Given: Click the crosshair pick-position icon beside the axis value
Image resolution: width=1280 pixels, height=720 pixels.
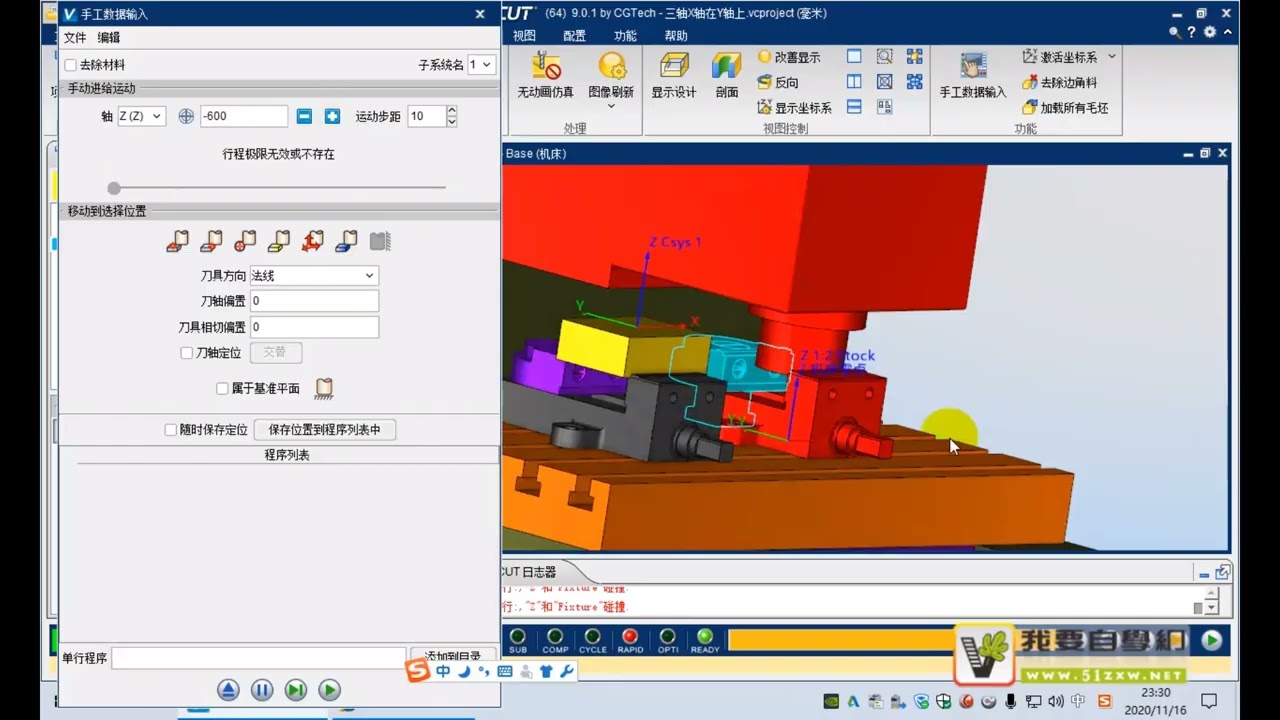Looking at the screenshot, I should (x=185, y=116).
